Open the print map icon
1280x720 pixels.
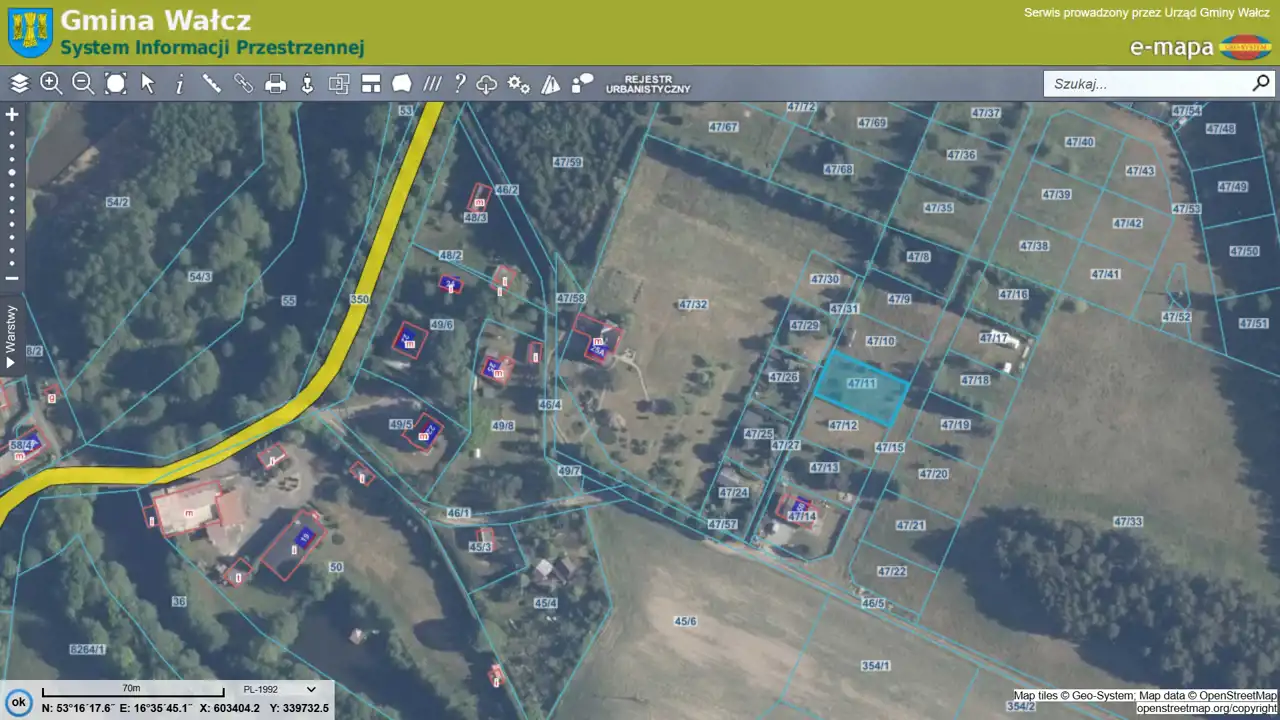[x=276, y=84]
